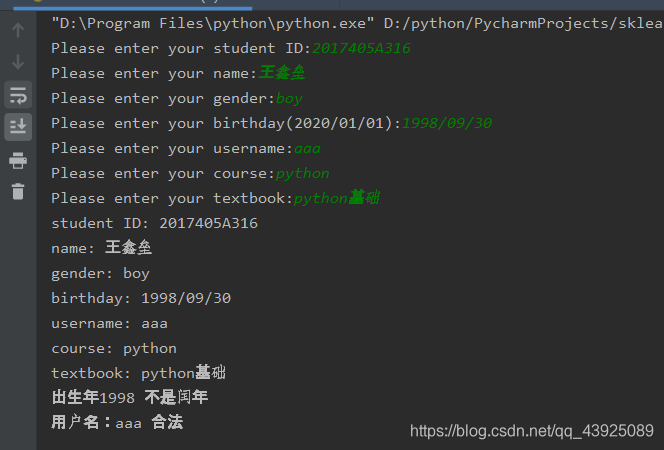Click the final username aaa validity line
This screenshot has width=664, height=450.
117,422
